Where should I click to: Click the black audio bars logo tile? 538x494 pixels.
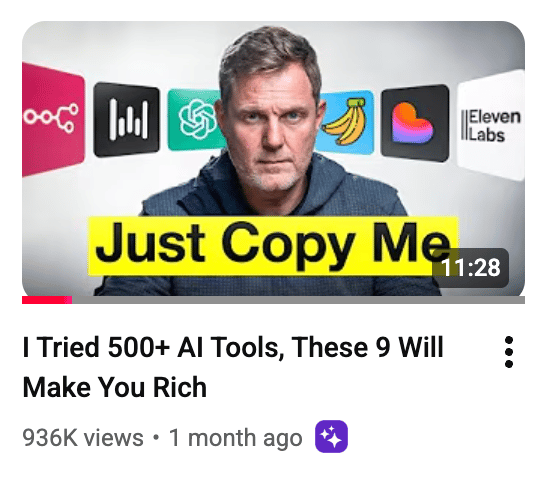127,119
